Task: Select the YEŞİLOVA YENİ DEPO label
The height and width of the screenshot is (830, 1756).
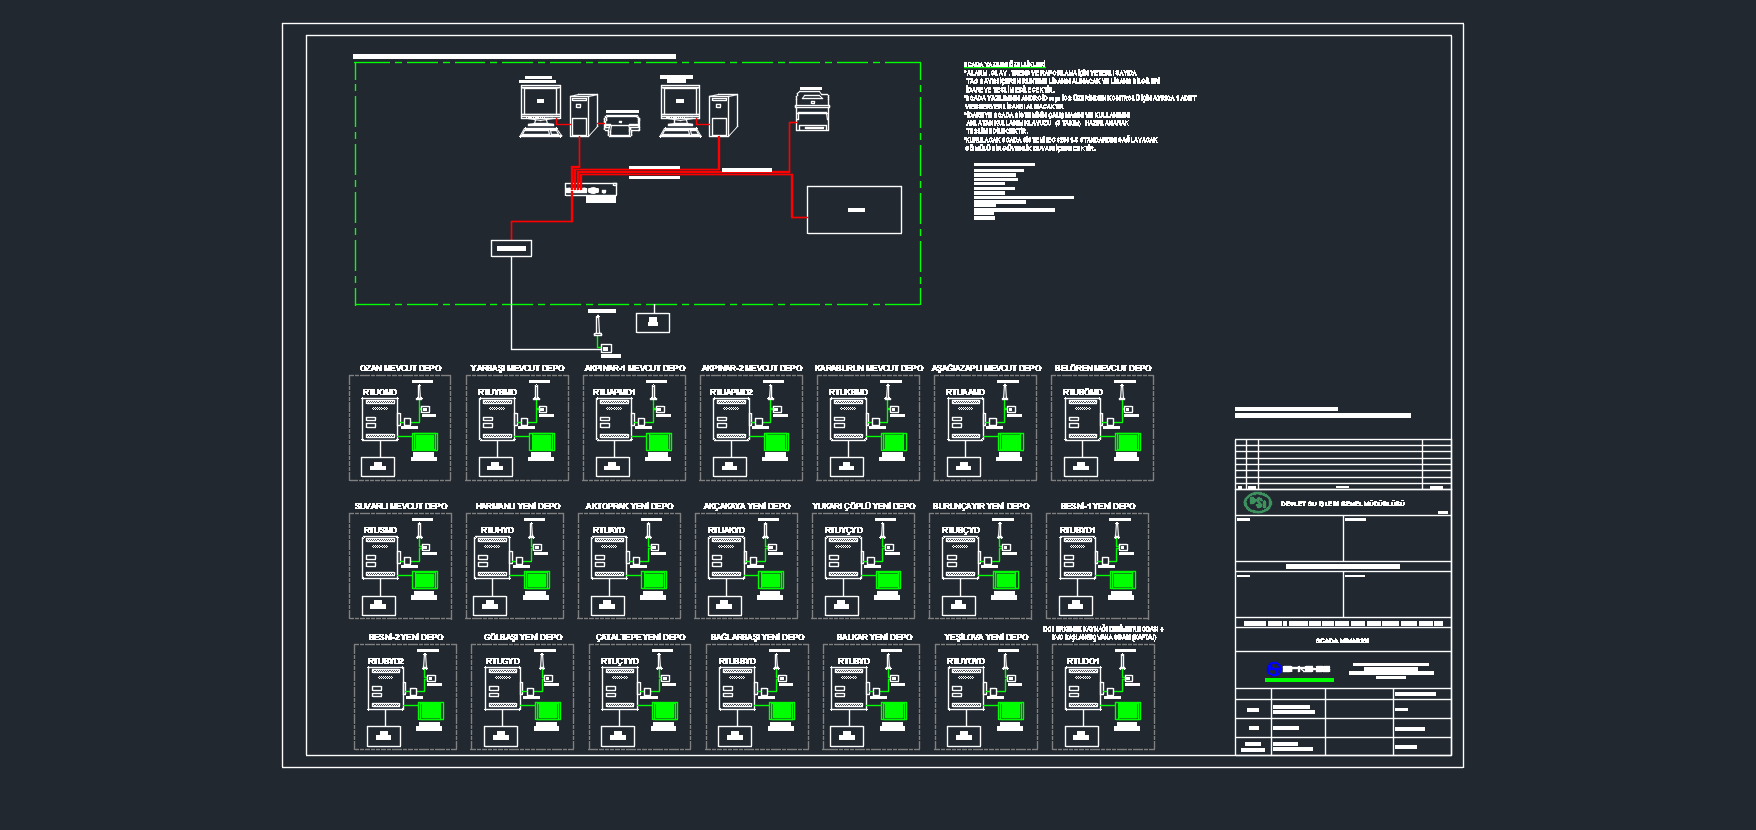Action: [986, 637]
